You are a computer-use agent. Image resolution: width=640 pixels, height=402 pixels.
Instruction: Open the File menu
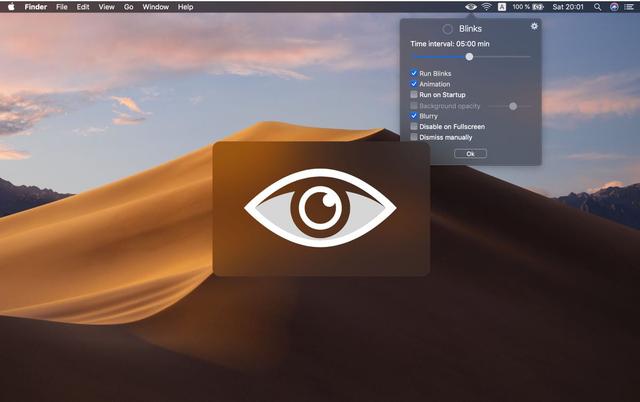point(62,7)
